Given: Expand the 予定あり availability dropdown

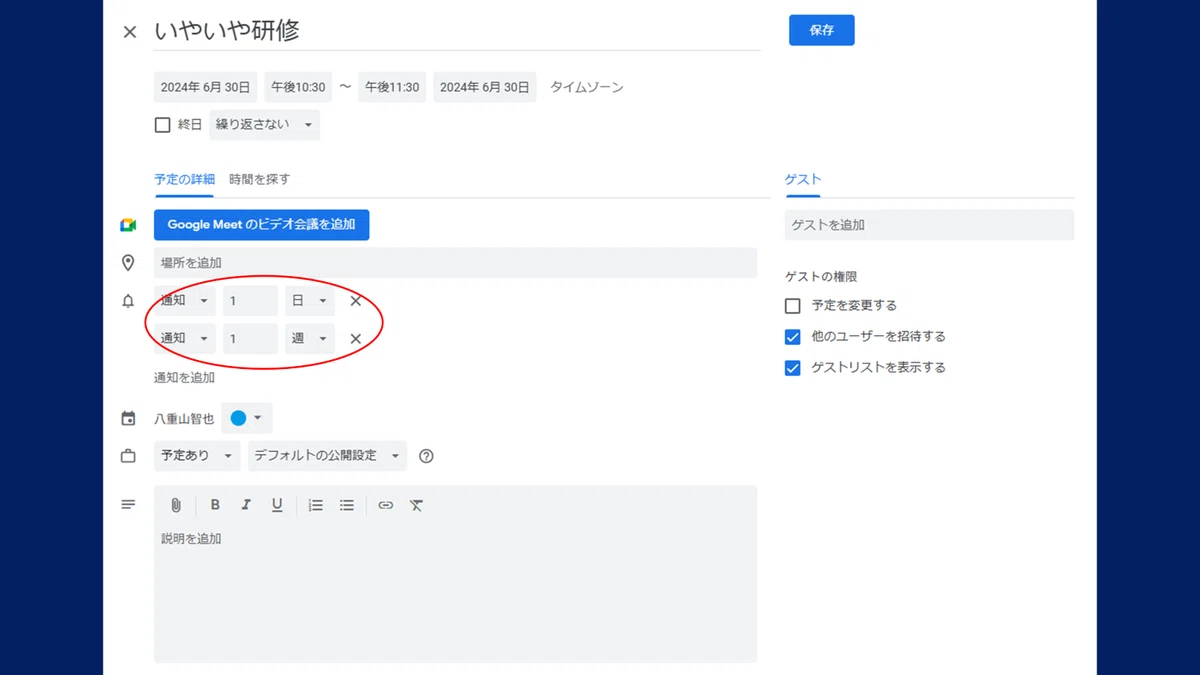Looking at the screenshot, I should 197,456.
